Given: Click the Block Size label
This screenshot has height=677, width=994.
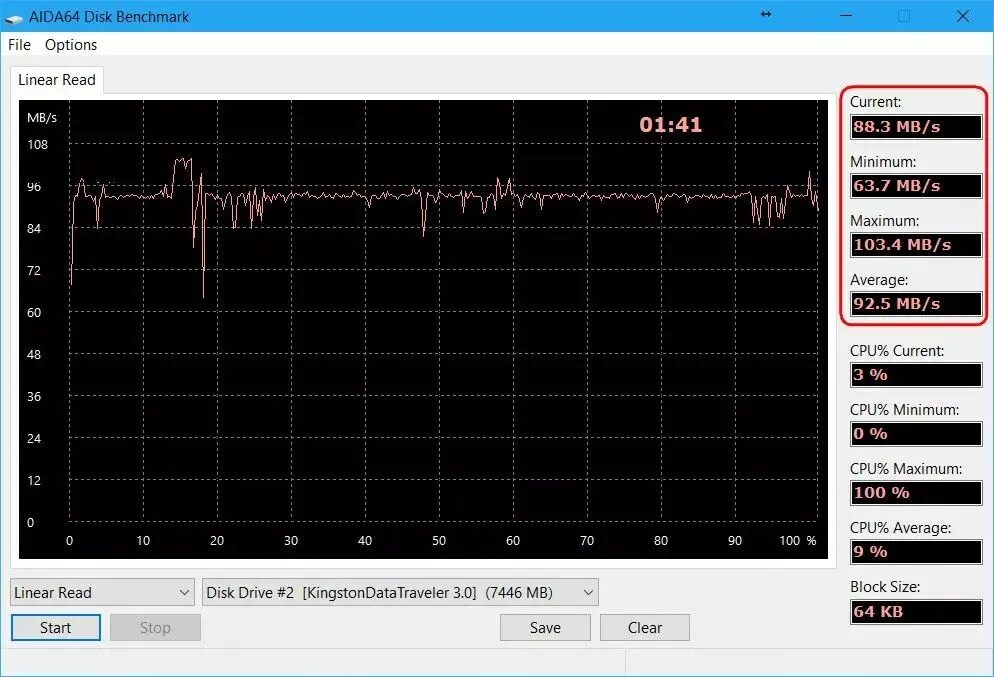Looking at the screenshot, I should coord(885,587).
